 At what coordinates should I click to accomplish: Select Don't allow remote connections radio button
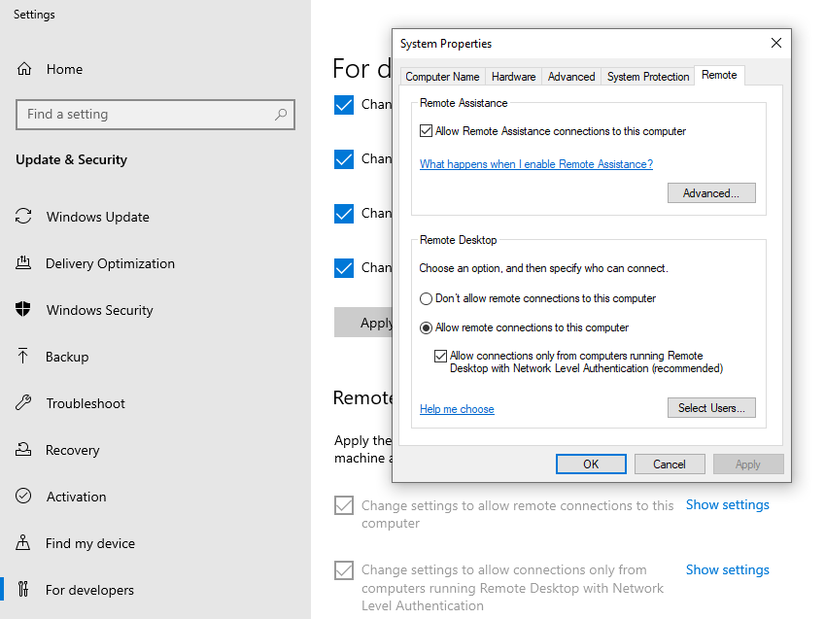click(426, 299)
